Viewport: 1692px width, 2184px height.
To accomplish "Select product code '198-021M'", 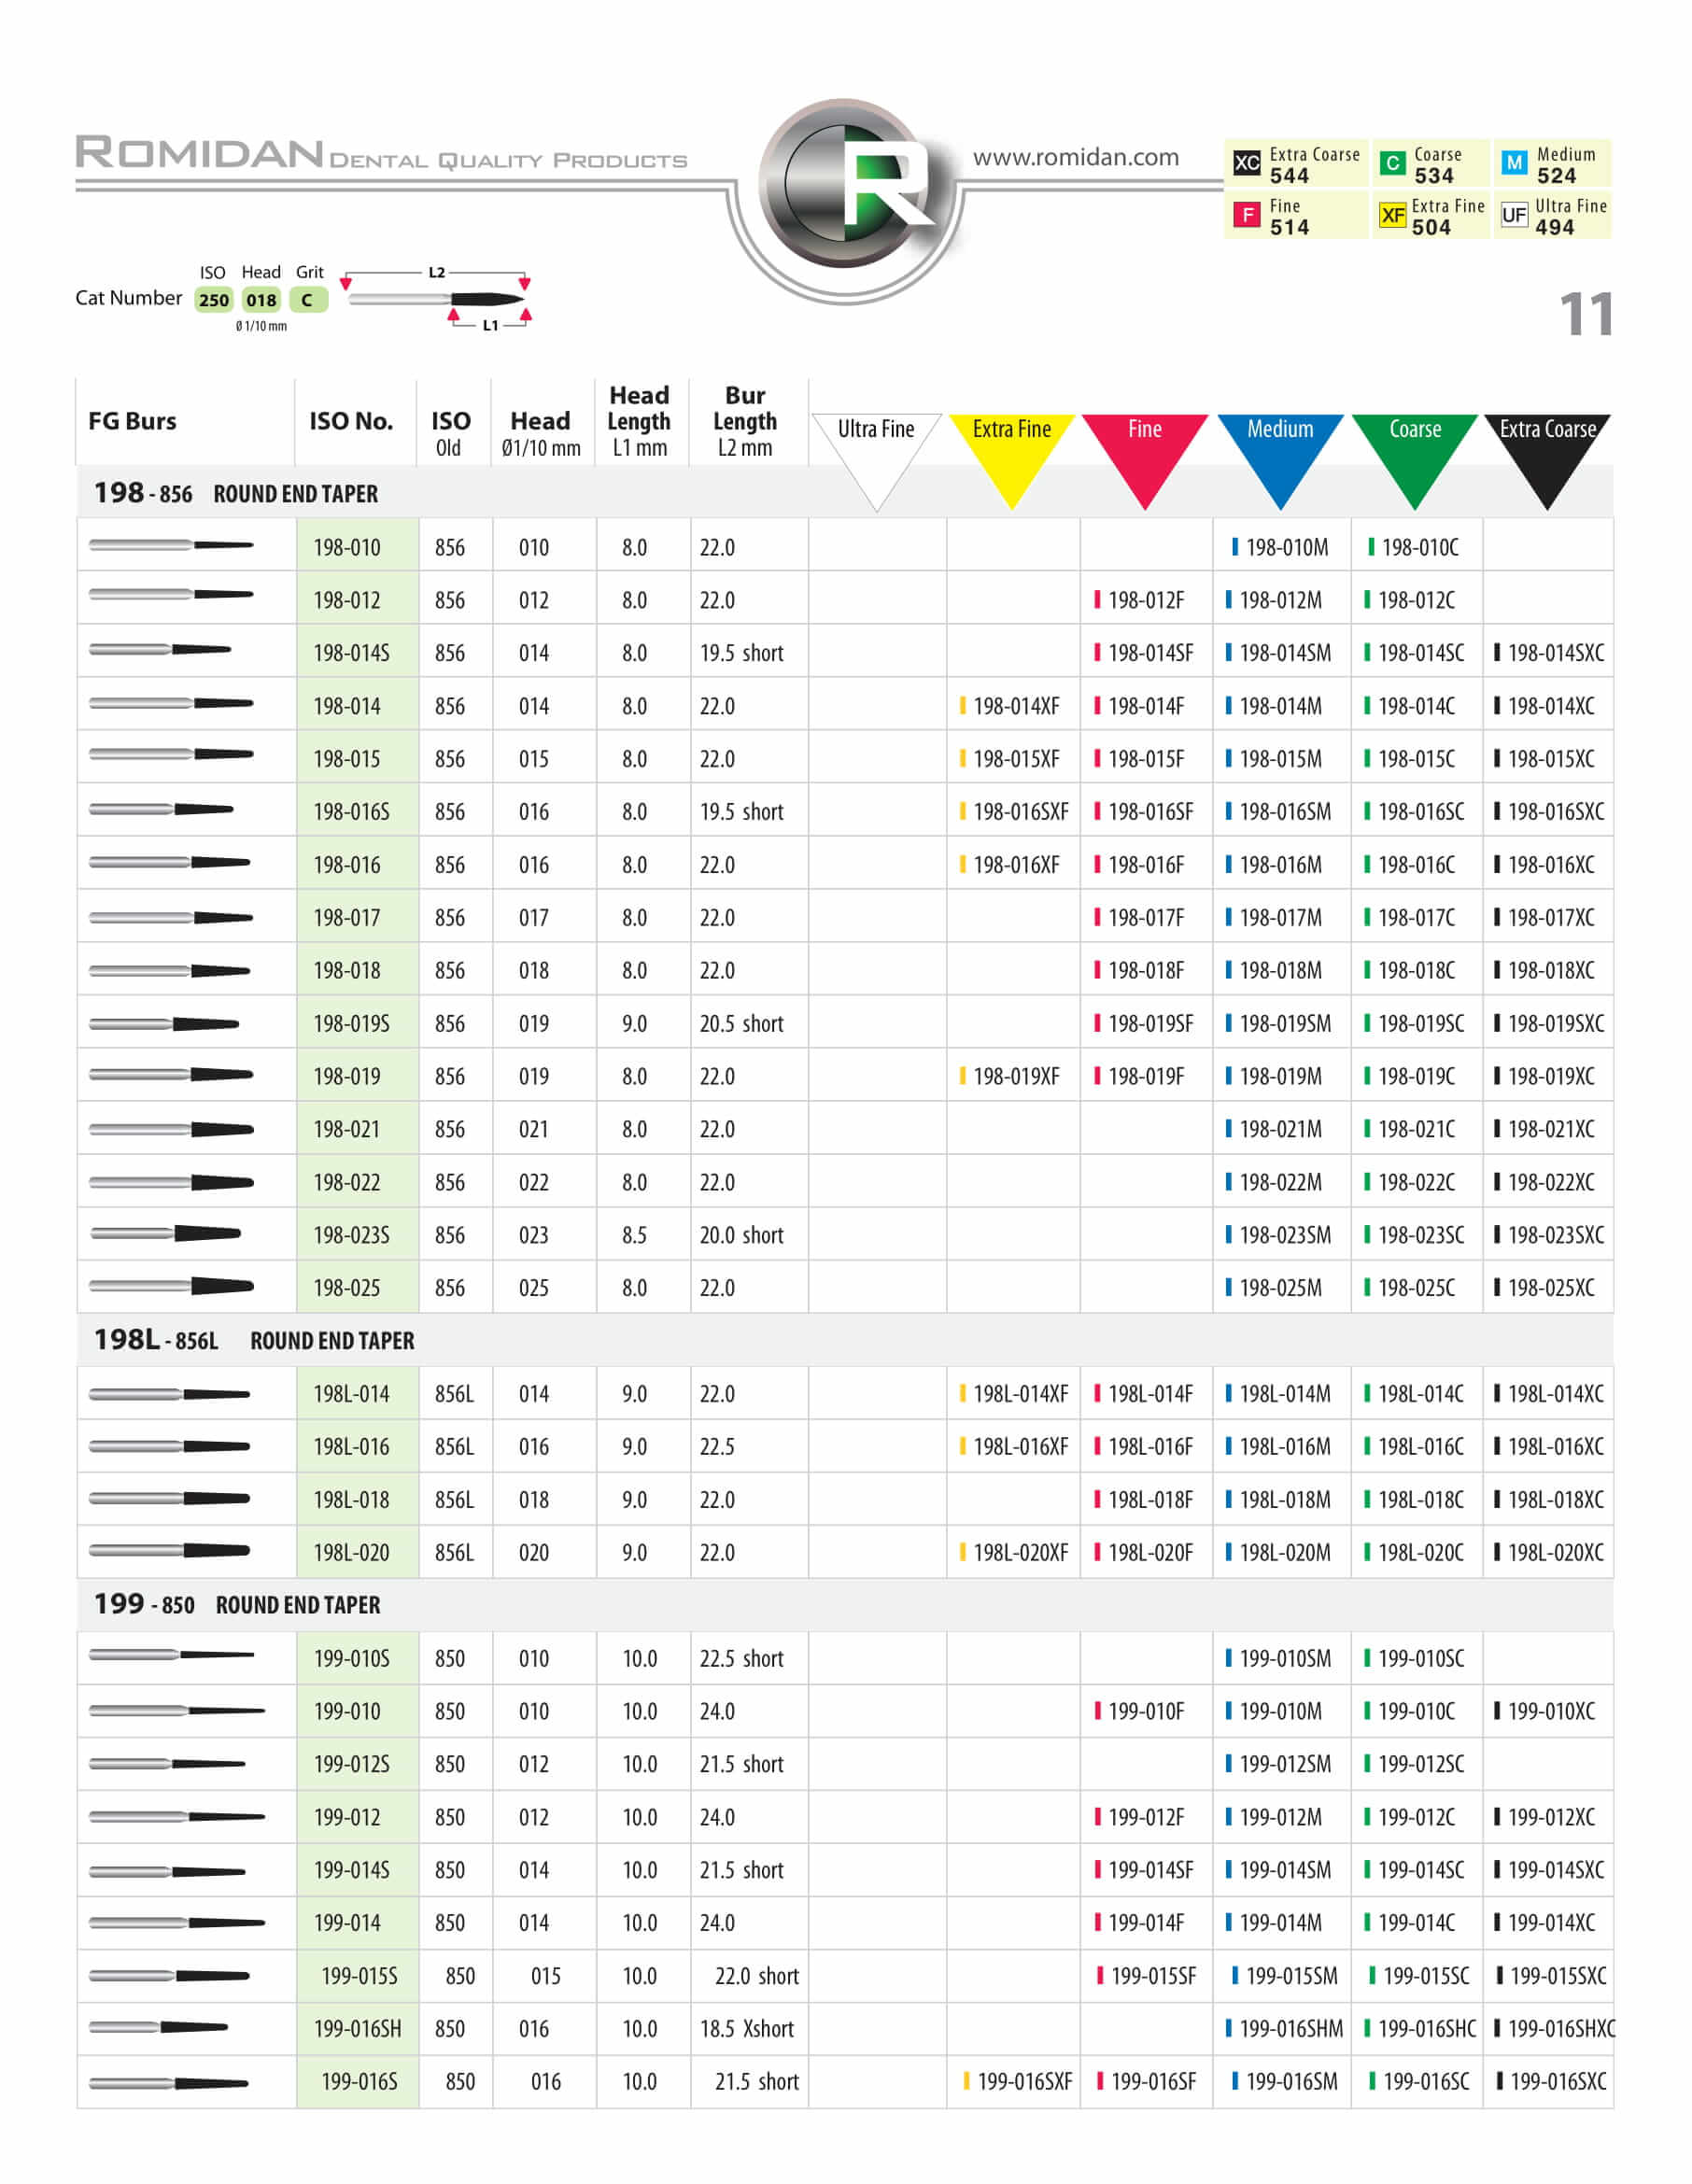I will (x=1273, y=1130).
